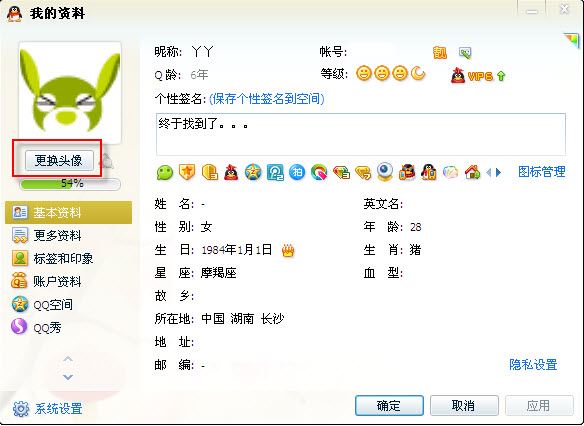Screen dimensions: 584x426
Task: Click the 54% profile completion bar
Action: pyautogui.click(x=70, y=184)
